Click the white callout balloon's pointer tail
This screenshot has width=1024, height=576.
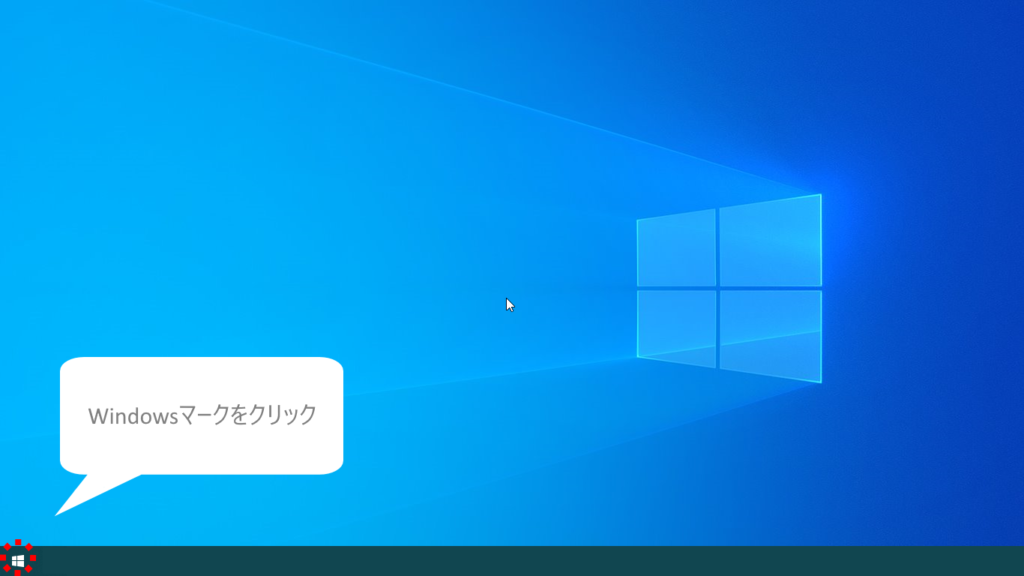80,495
